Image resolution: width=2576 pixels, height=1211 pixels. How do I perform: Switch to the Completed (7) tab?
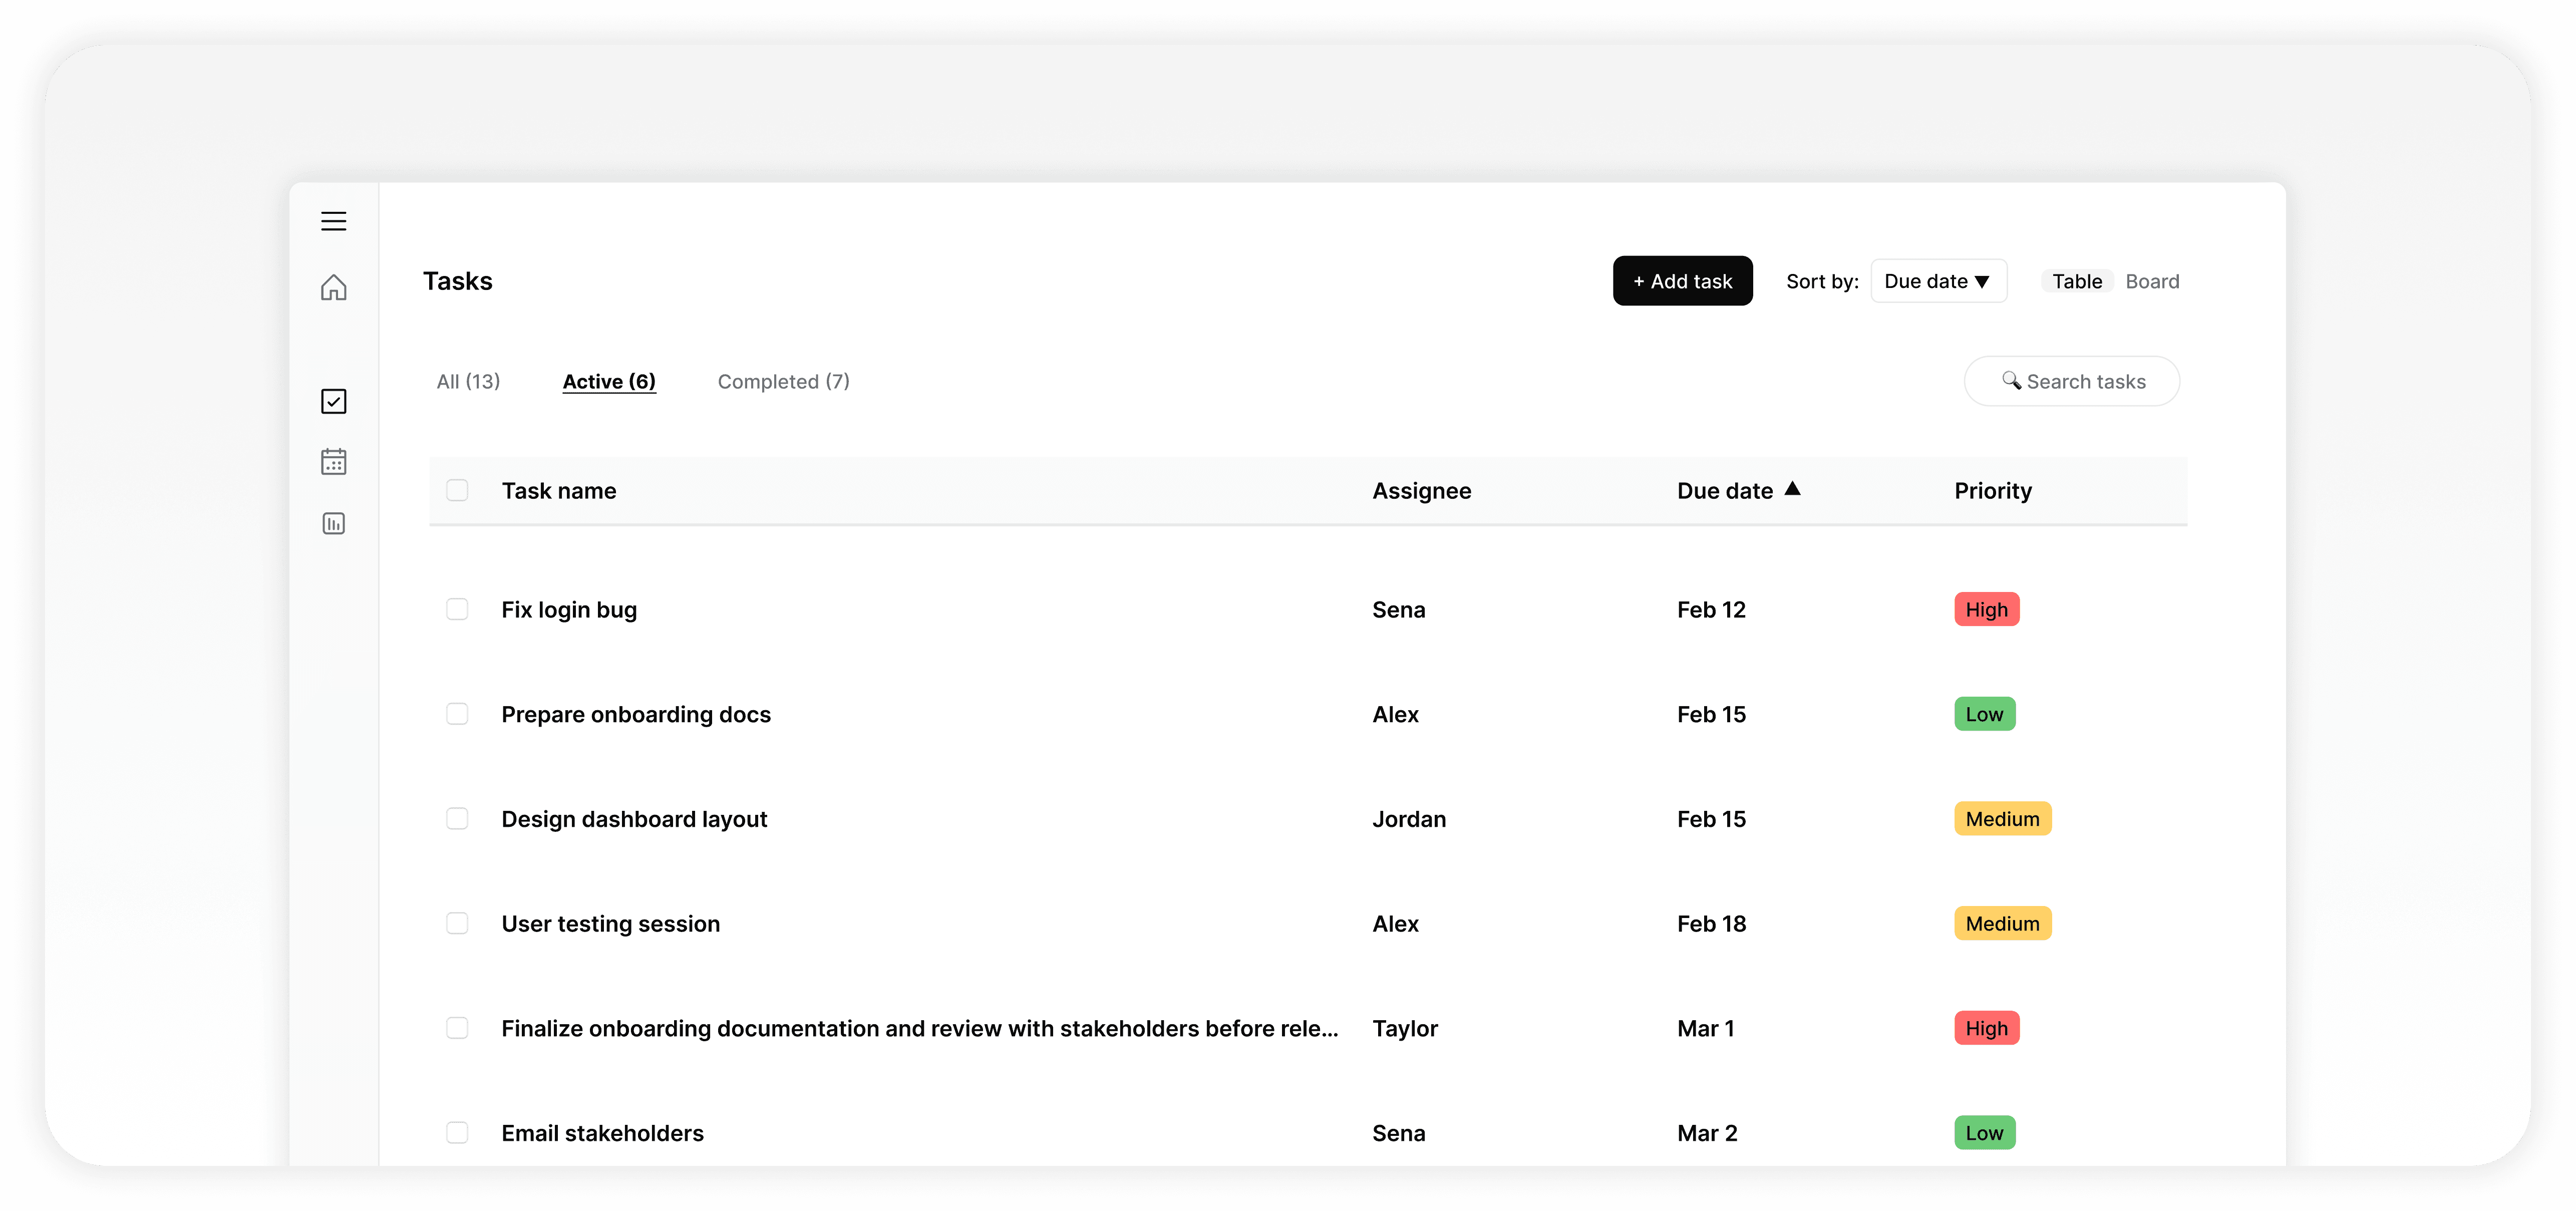(x=783, y=381)
